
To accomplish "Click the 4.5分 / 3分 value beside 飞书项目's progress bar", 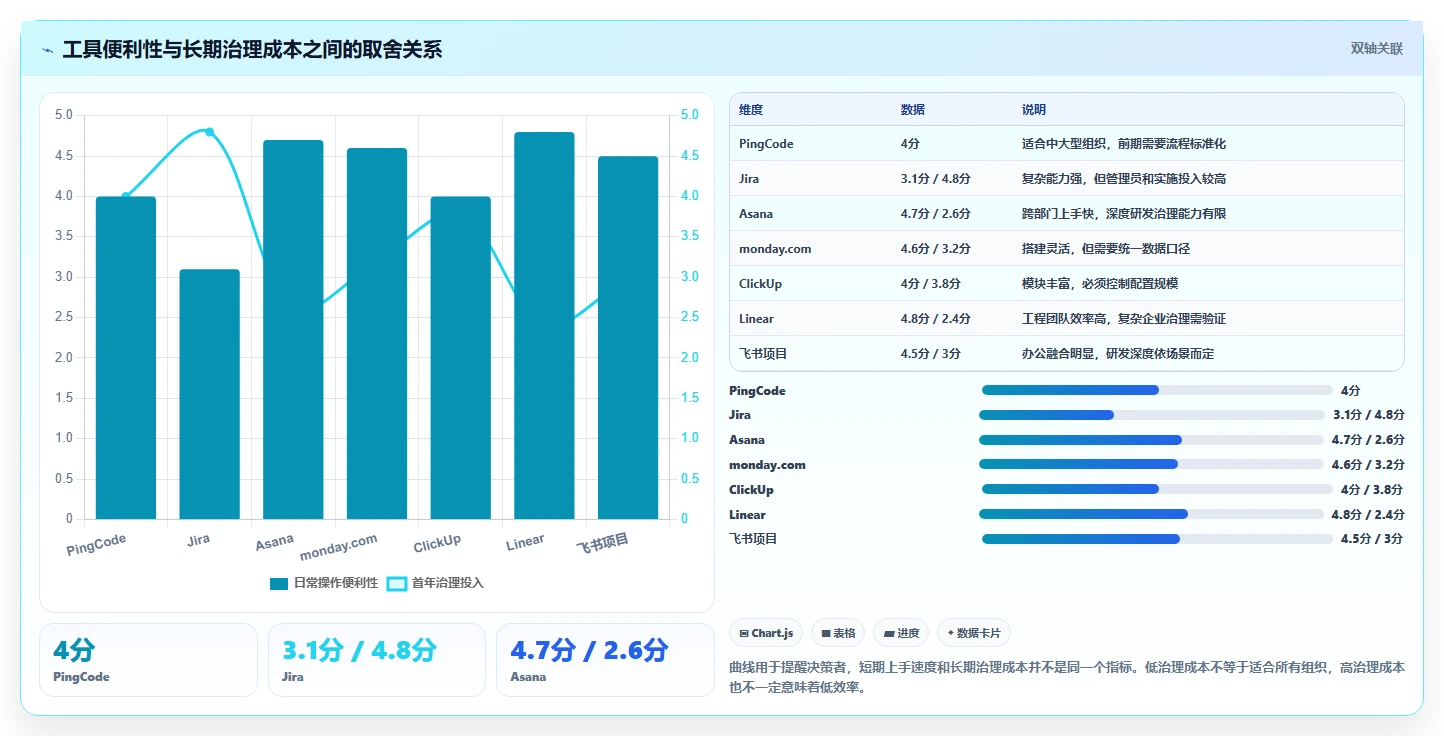I will [1372, 539].
